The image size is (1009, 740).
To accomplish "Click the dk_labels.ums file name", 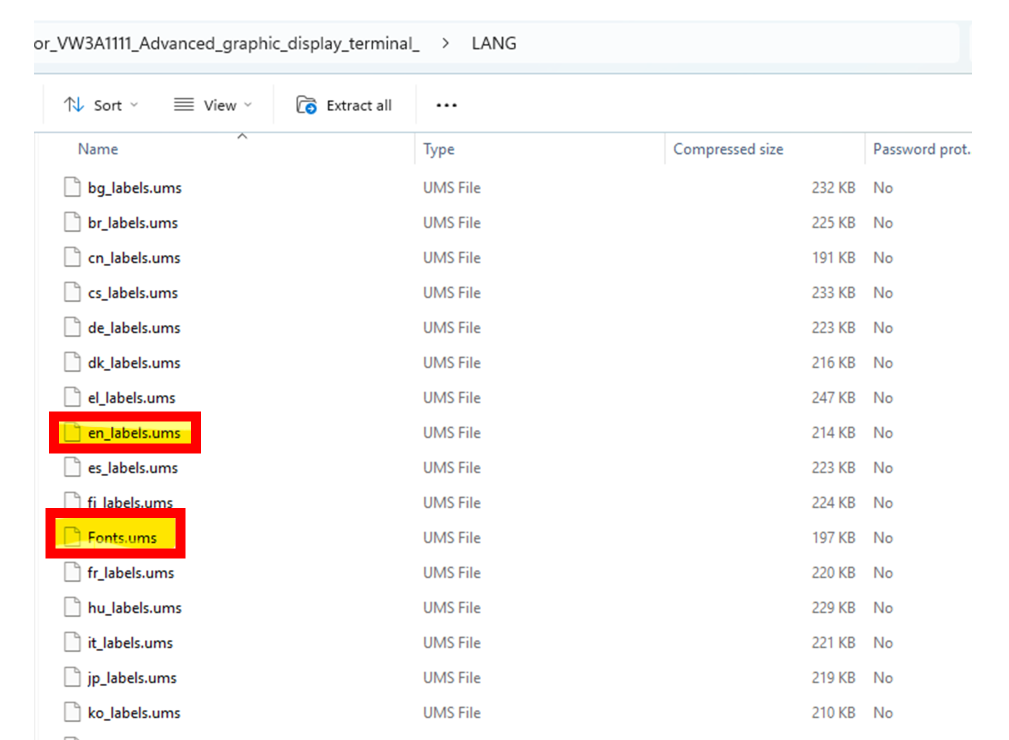I will 134,363.
